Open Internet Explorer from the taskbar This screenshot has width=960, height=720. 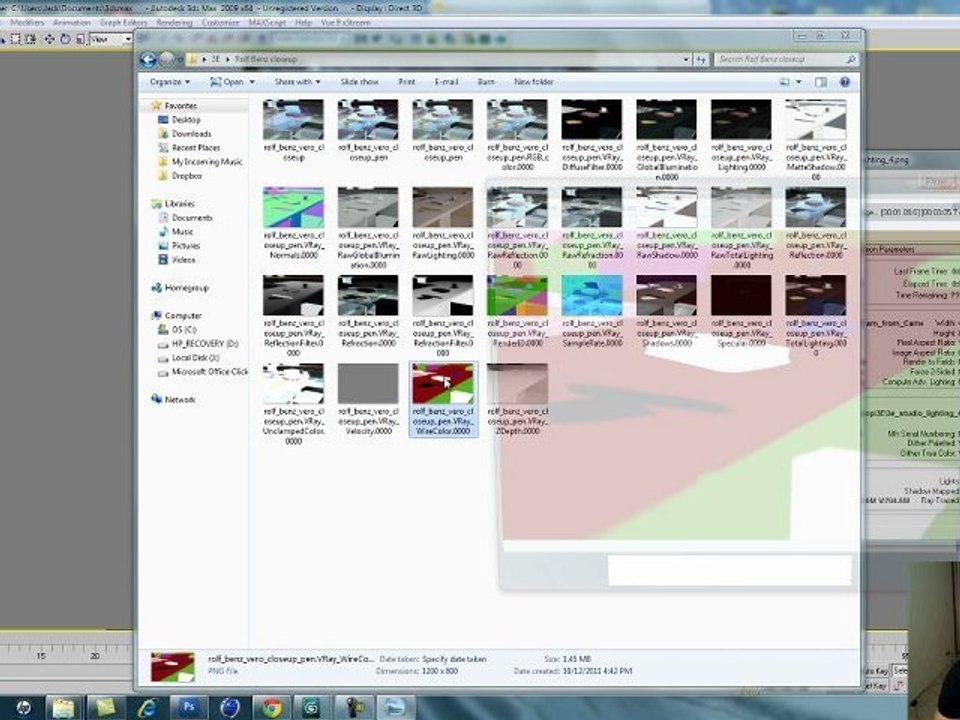click(x=147, y=708)
